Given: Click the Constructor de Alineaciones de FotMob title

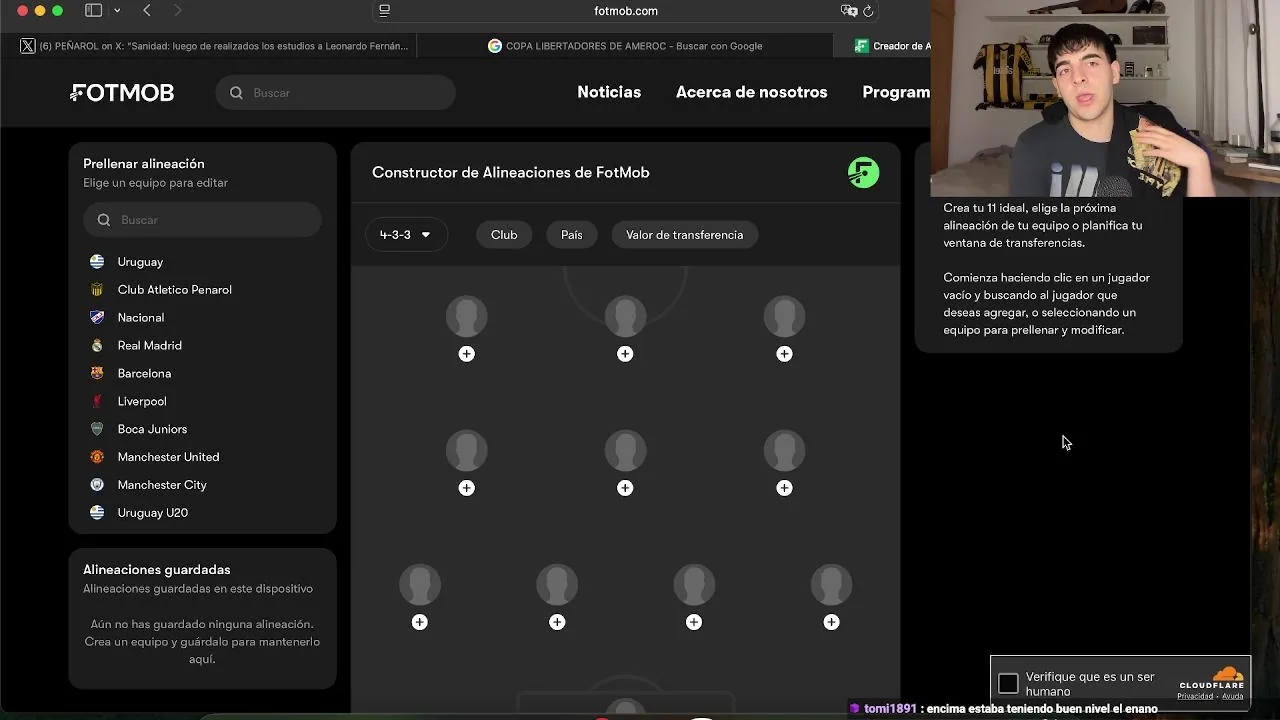Looking at the screenshot, I should [x=511, y=173].
